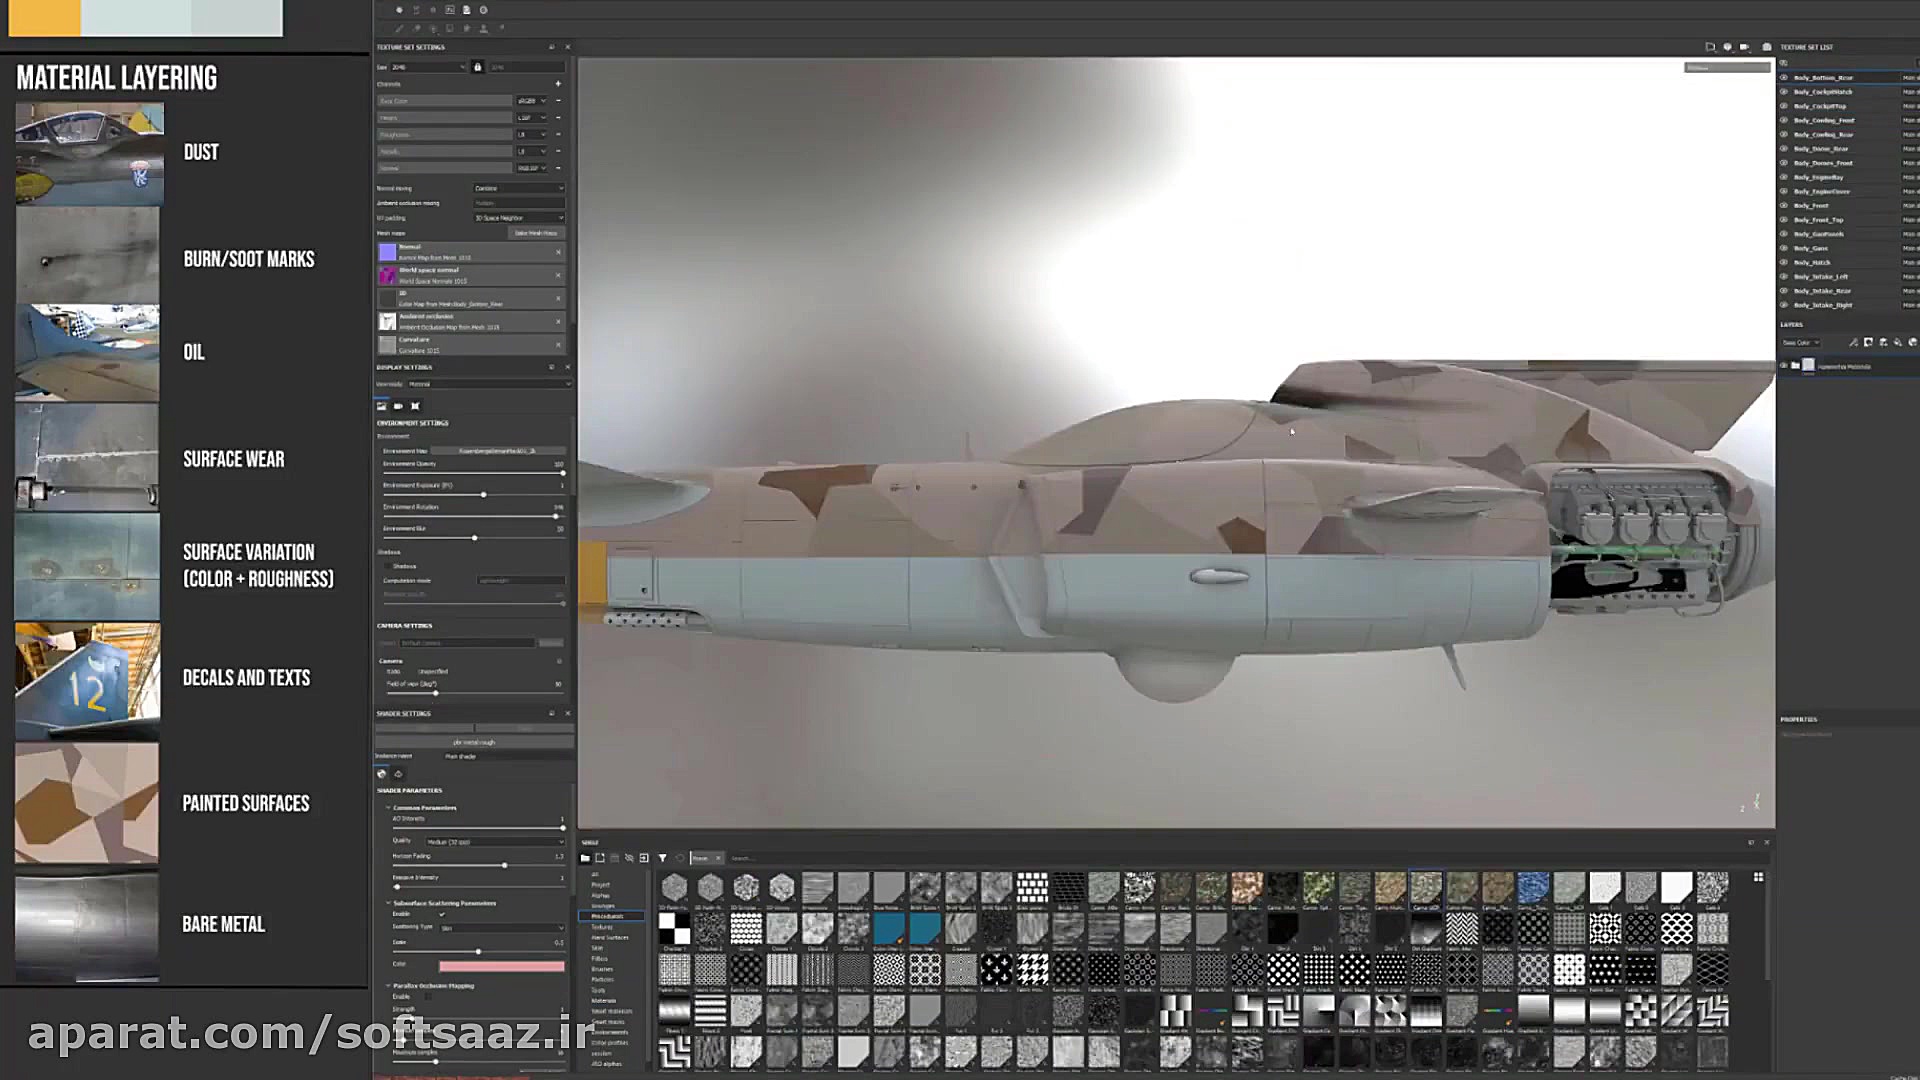The height and width of the screenshot is (1080, 1920).
Task: Click the shelf folder icon
Action: coord(585,858)
